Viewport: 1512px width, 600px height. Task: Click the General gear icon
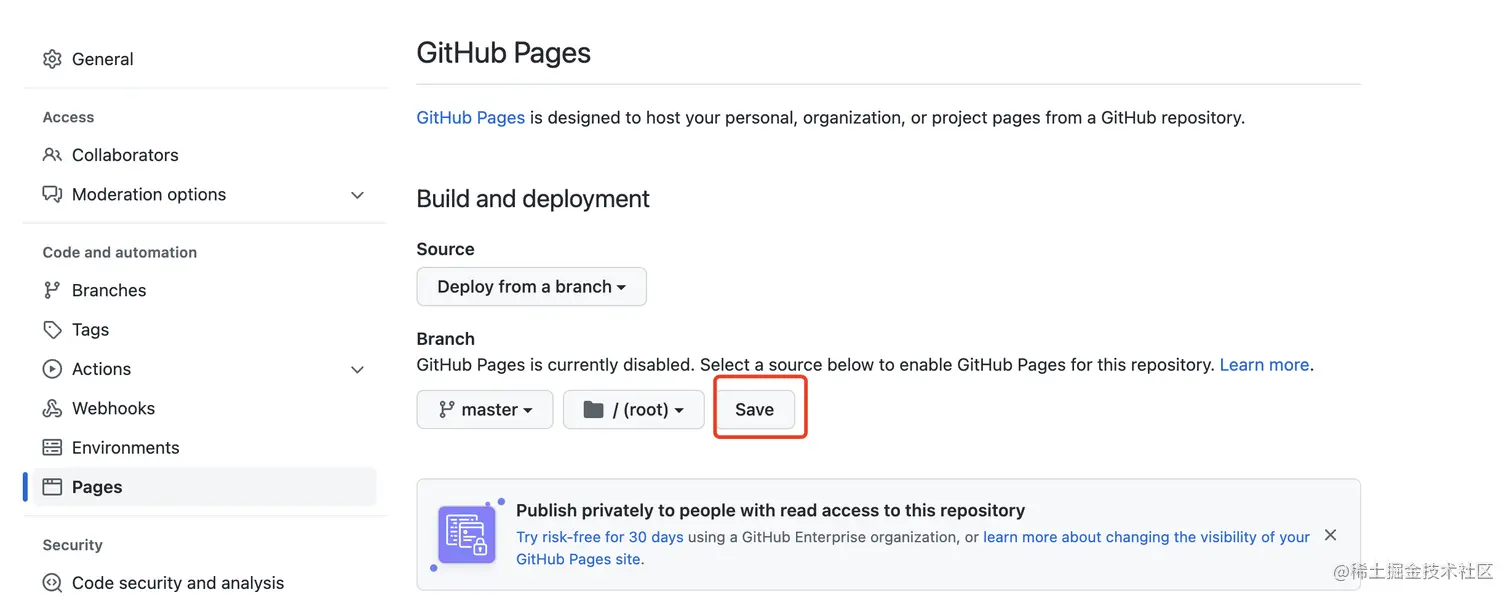52,59
